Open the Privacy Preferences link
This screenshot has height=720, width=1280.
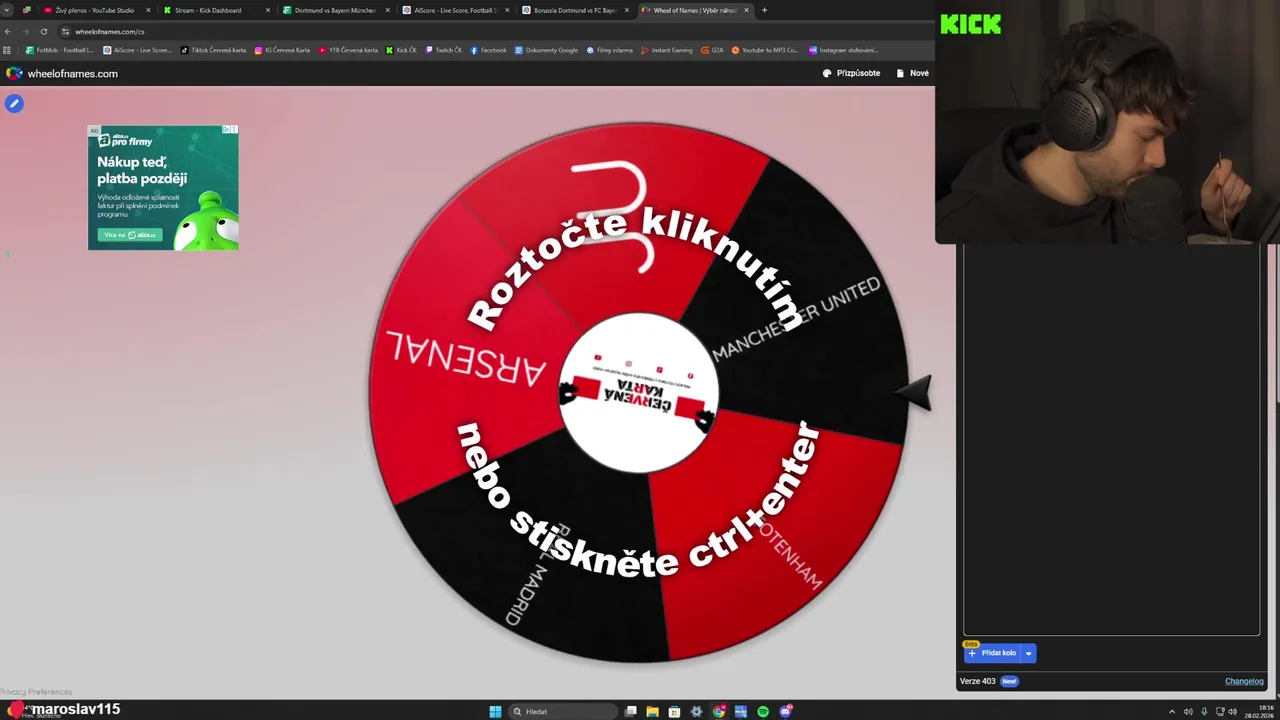pyautogui.click(x=36, y=691)
